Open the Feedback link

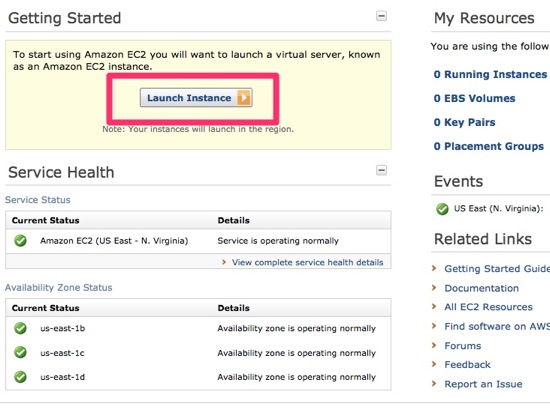click(467, 365)
